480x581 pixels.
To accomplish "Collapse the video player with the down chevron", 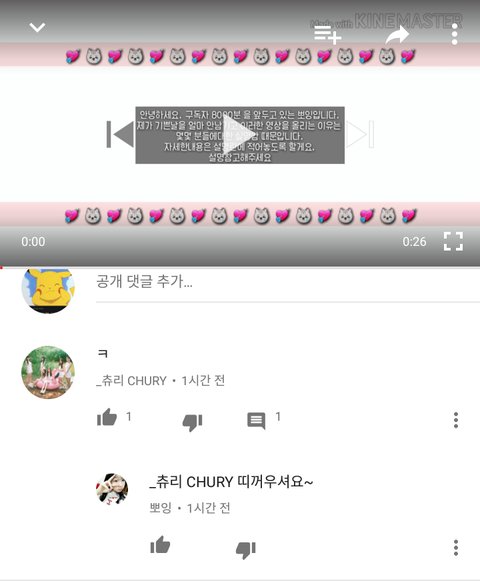I will [37, 27].
